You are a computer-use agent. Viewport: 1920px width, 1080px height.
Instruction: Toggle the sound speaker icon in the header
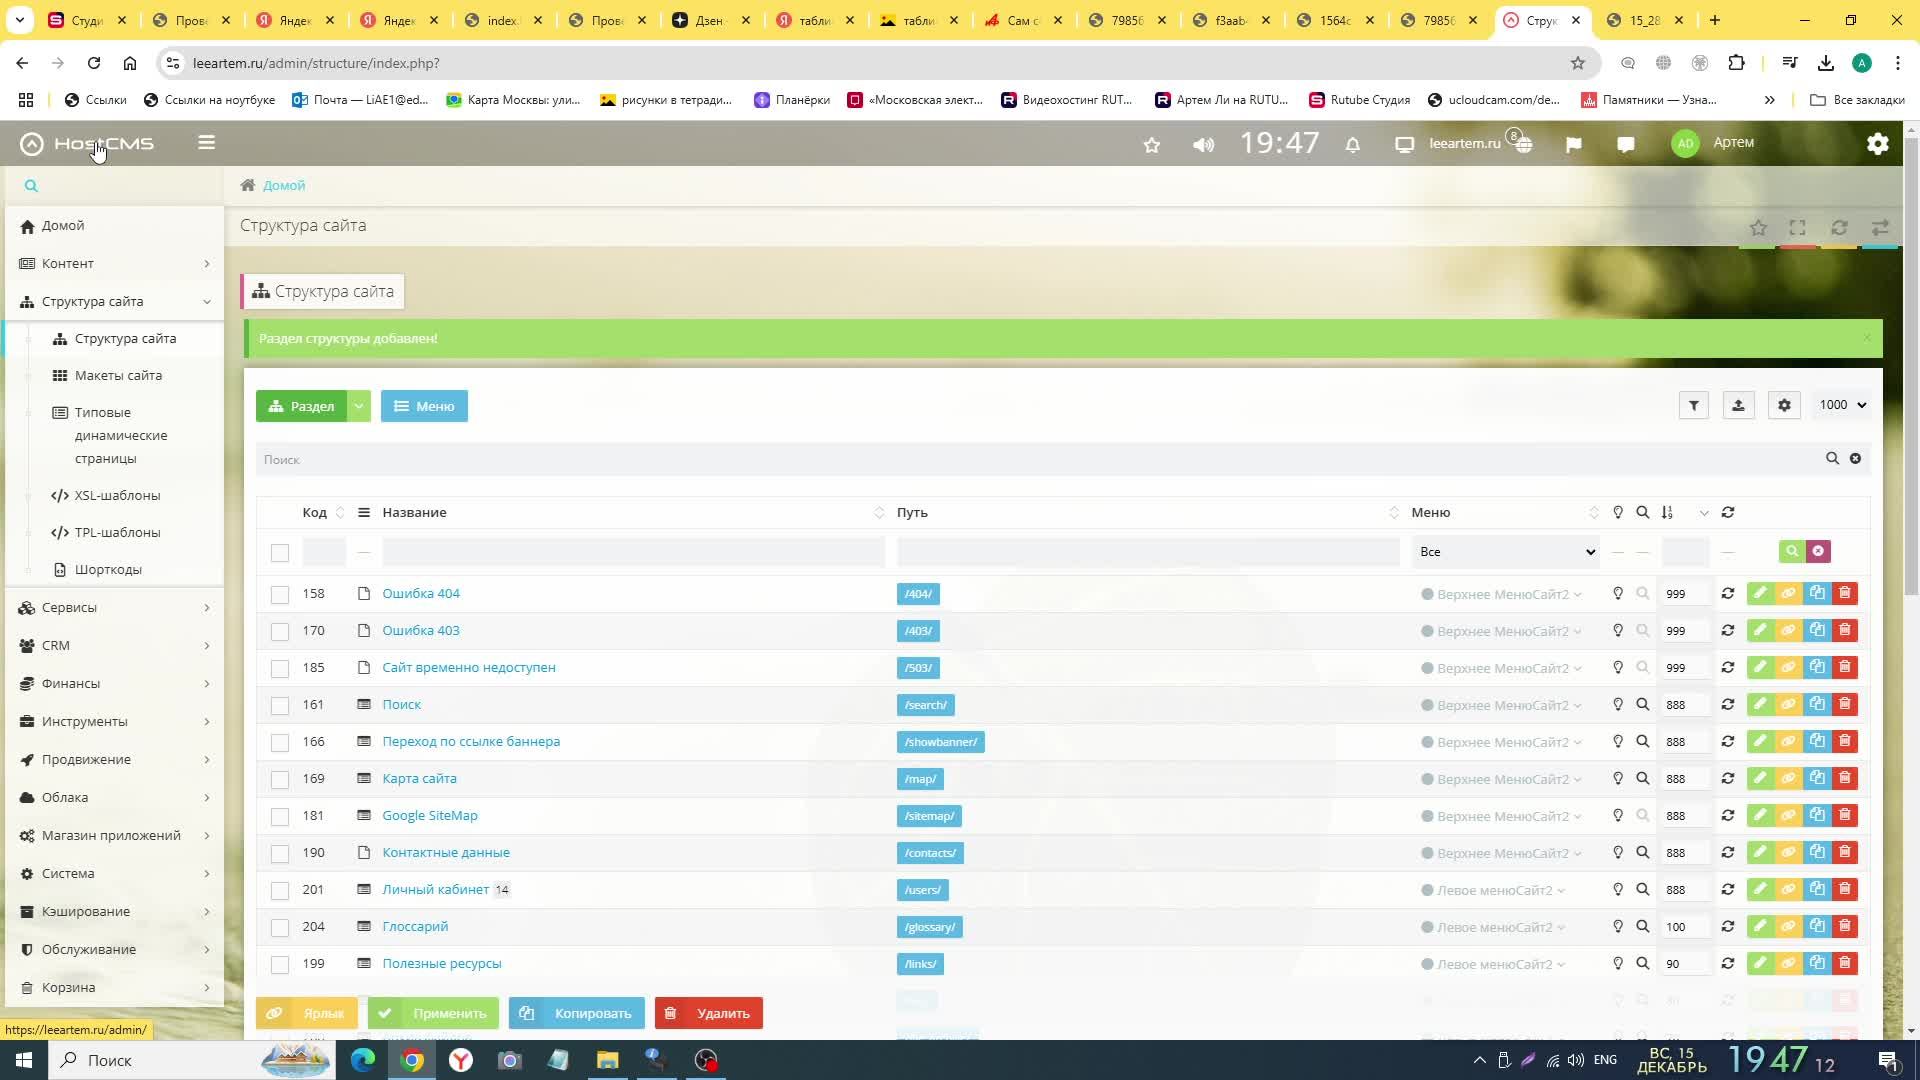[1203, 145]
